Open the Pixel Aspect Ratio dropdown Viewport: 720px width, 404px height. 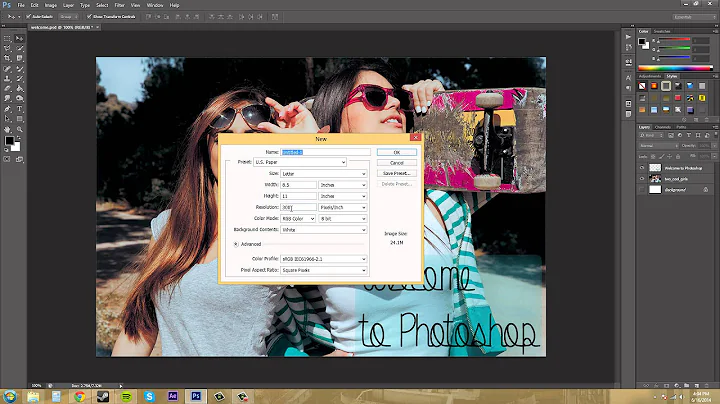tap(324, 270)
